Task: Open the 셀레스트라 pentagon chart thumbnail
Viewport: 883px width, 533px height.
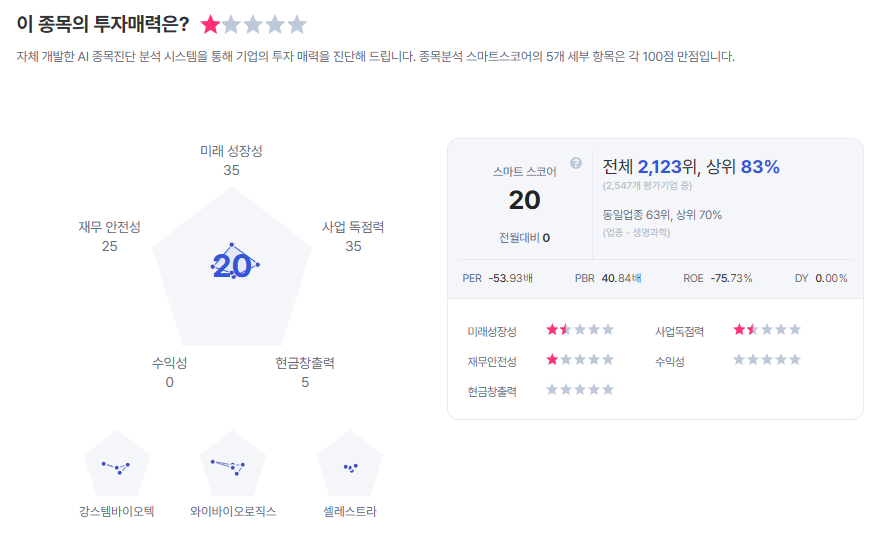Action: pos(351,464)
